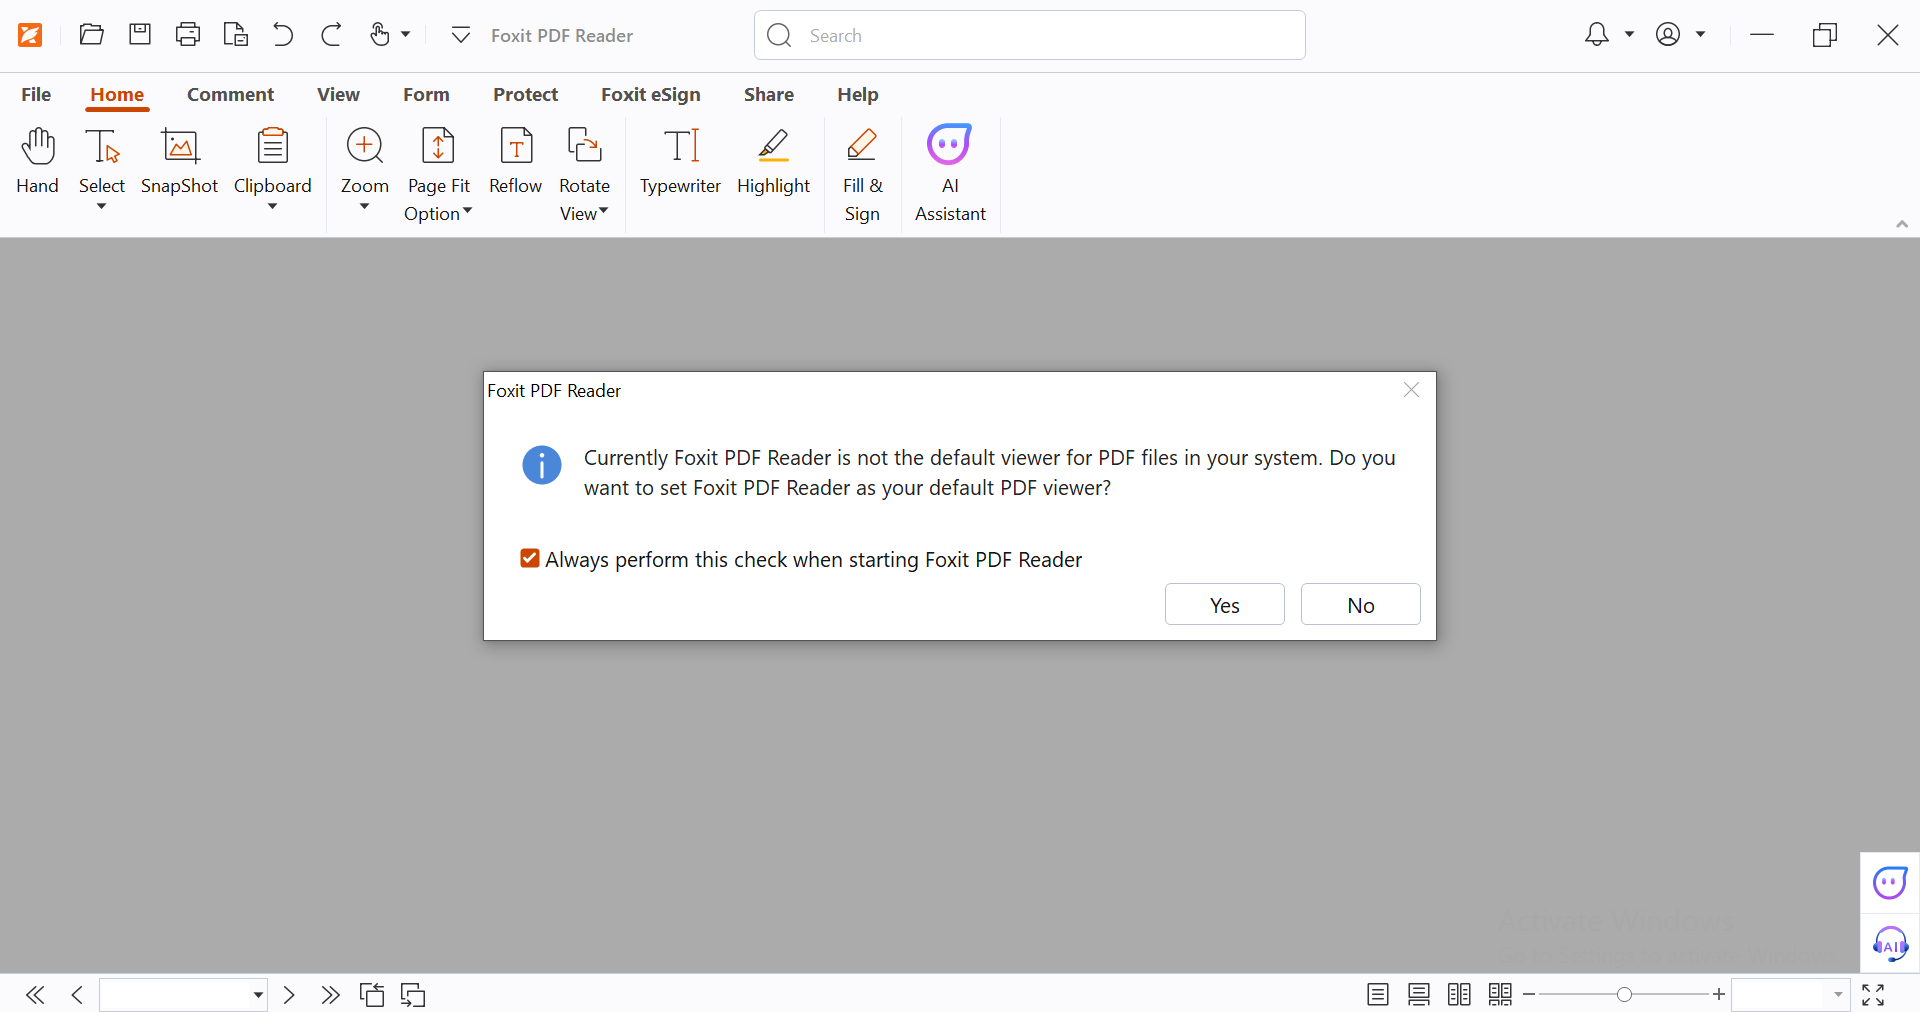The height and width of the screenshot is (1012, 1920).
Task: Expand the touch mode dropdown arrow
Action: 405,35
